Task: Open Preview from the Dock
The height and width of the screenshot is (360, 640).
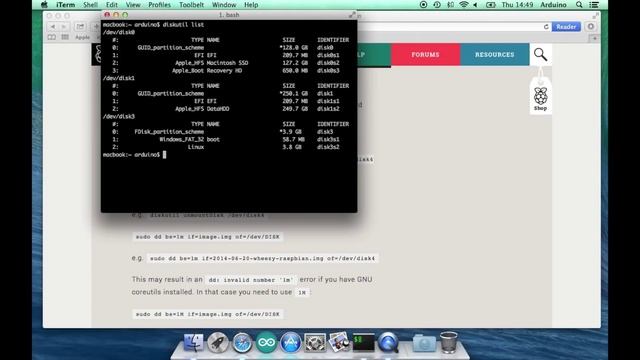Action: coord(339,342)
